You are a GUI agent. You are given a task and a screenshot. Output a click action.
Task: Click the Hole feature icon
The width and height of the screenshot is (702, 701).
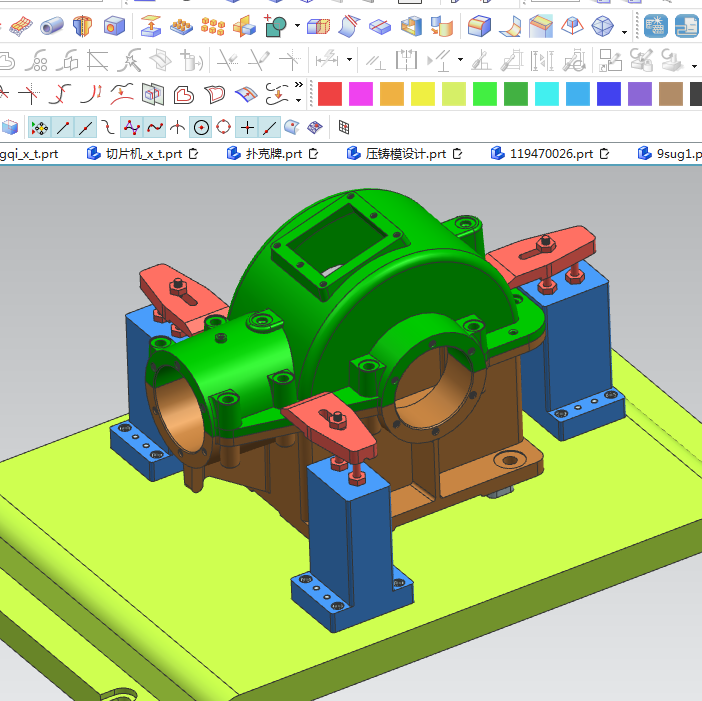(x=114, y=26)
